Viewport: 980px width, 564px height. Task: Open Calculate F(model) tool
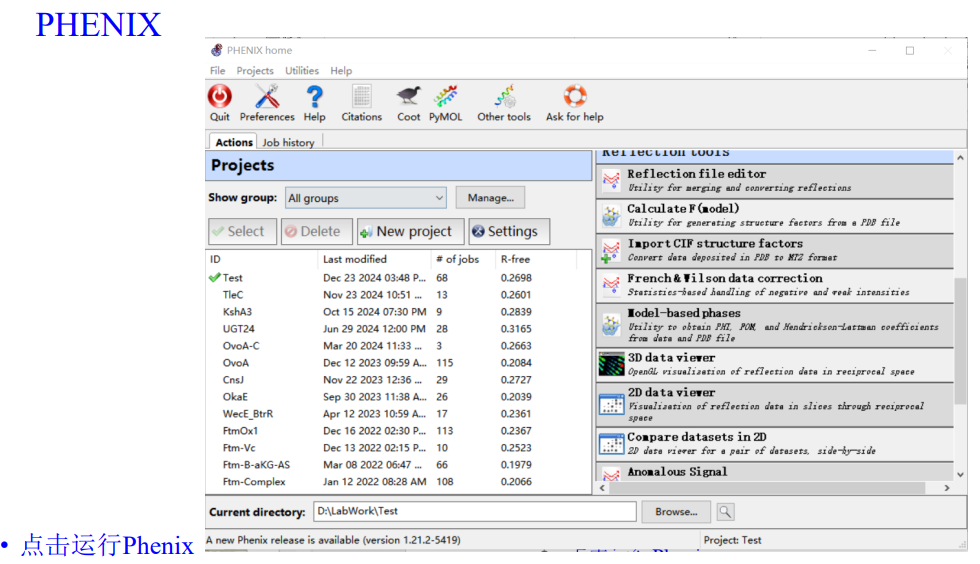click(x=775, y=215)
